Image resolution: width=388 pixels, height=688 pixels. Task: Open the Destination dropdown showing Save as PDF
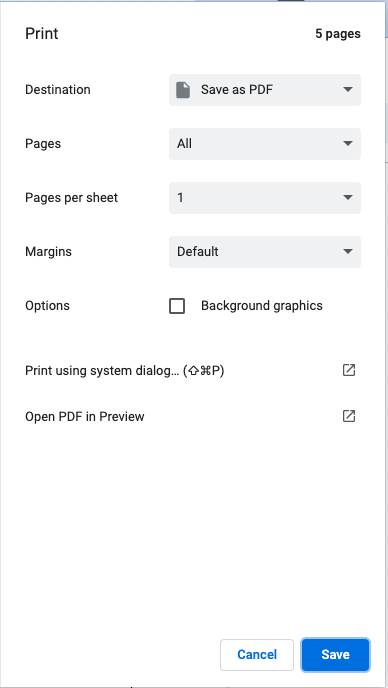tap(265, 90)
